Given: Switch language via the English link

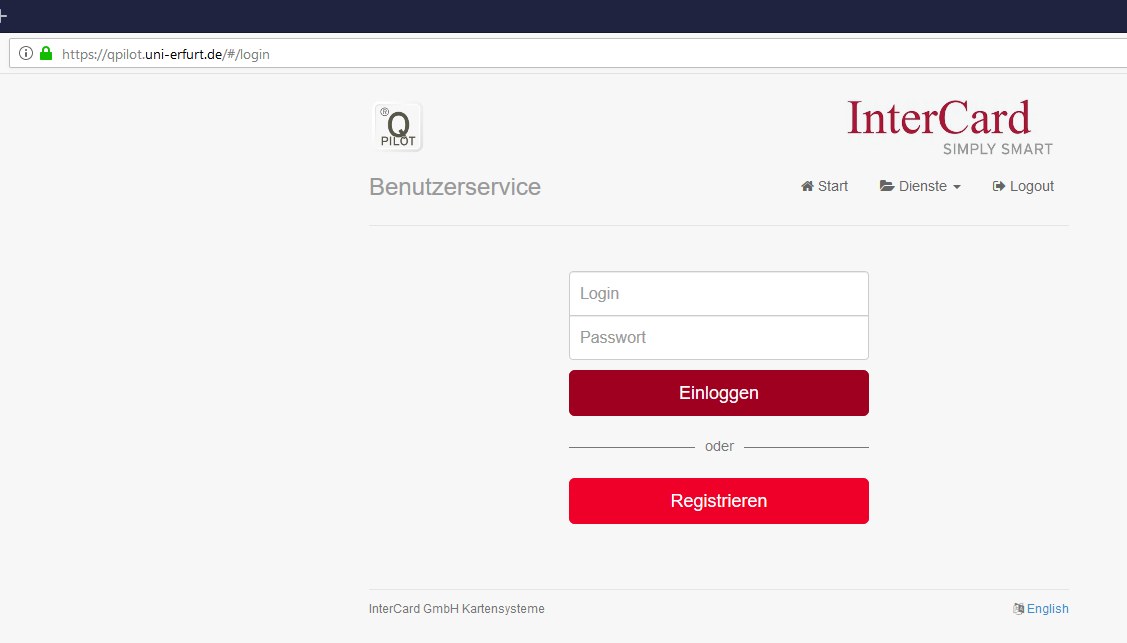Looking at the screenshot, I should (x=1047, y=609).
